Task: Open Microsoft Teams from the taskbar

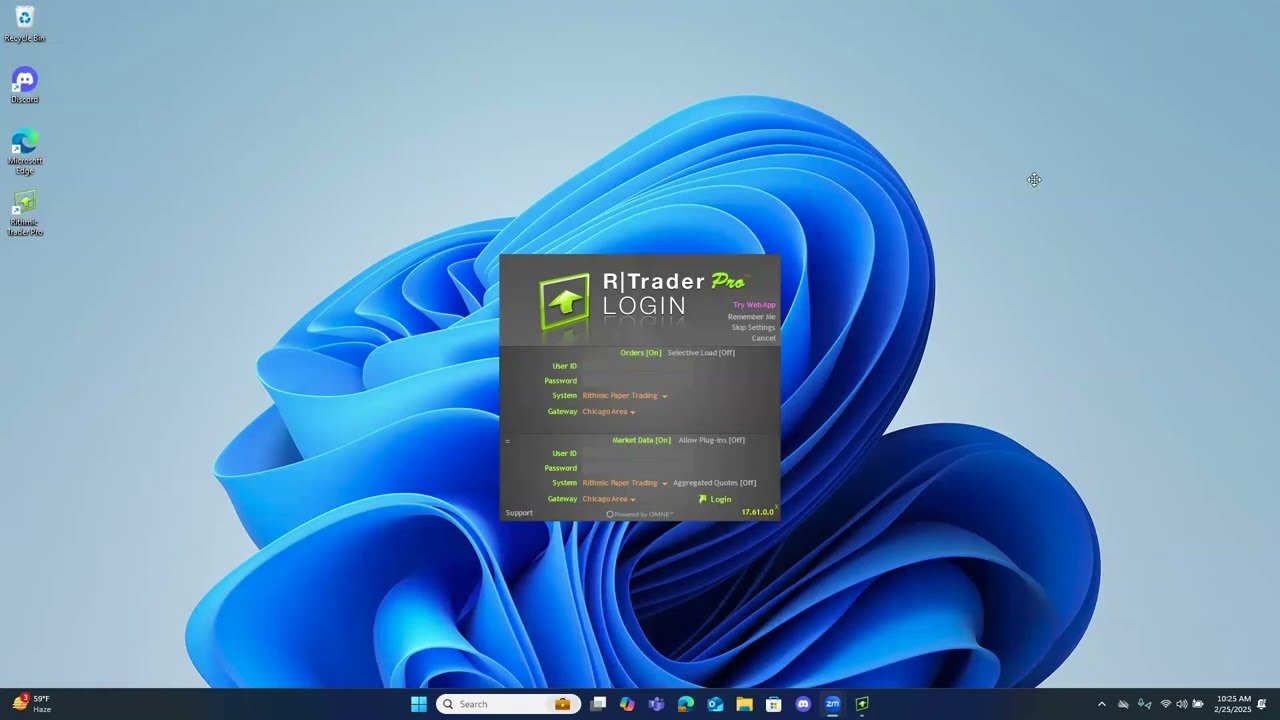Action: tap(656, 704)
